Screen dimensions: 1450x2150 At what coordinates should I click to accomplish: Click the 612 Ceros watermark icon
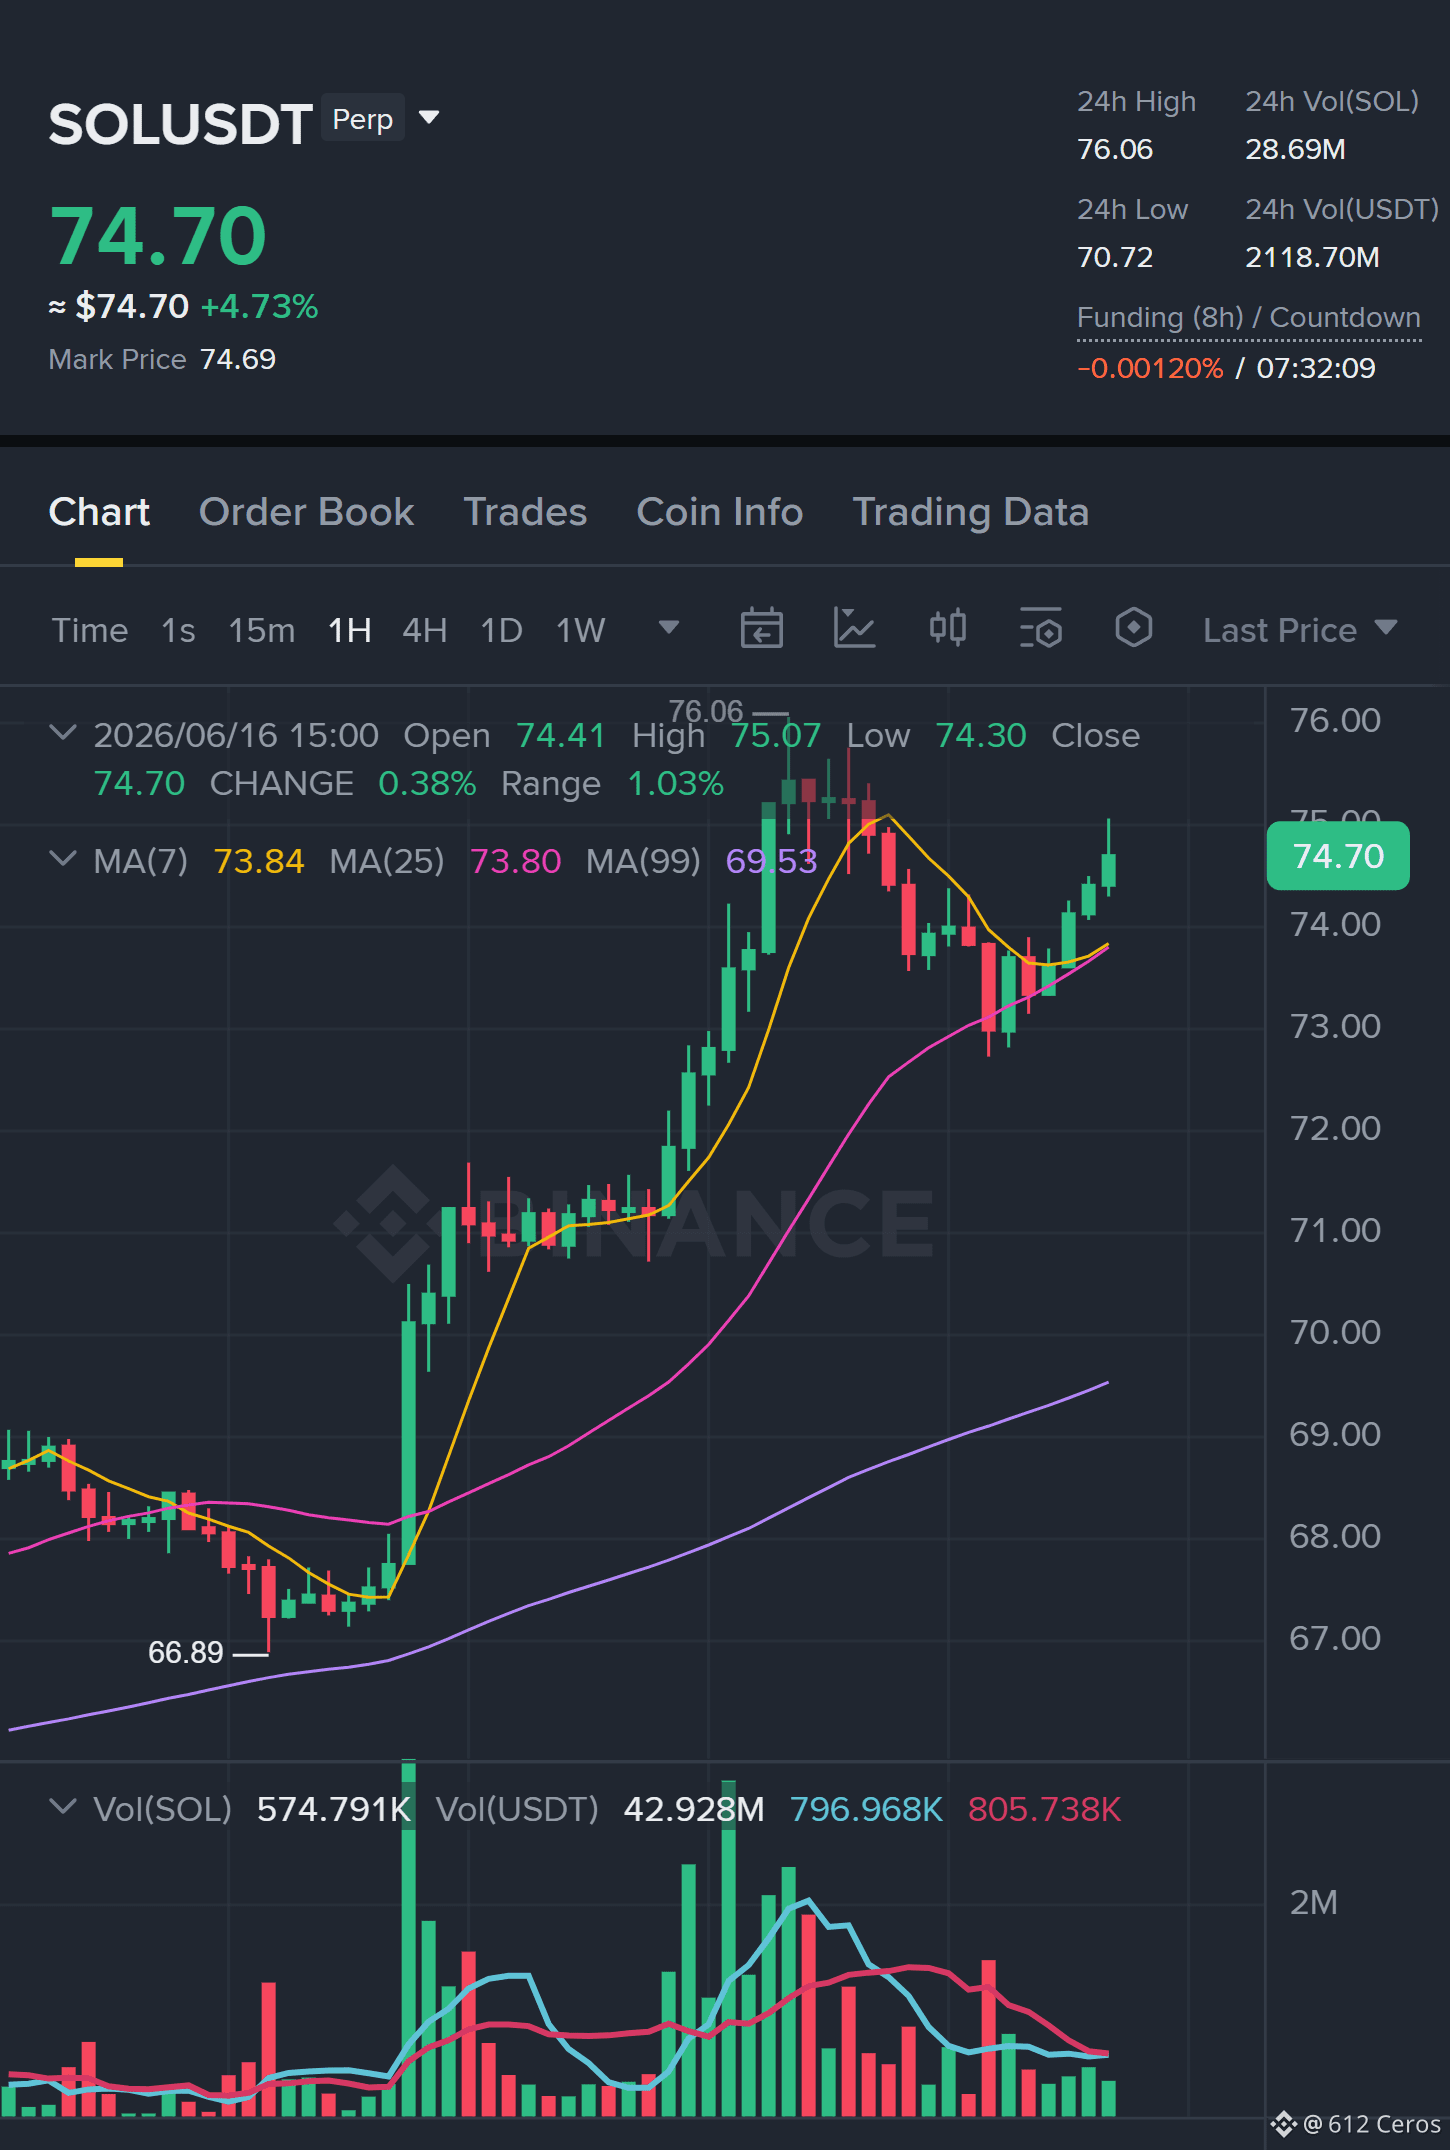tap(1283, 2123)
